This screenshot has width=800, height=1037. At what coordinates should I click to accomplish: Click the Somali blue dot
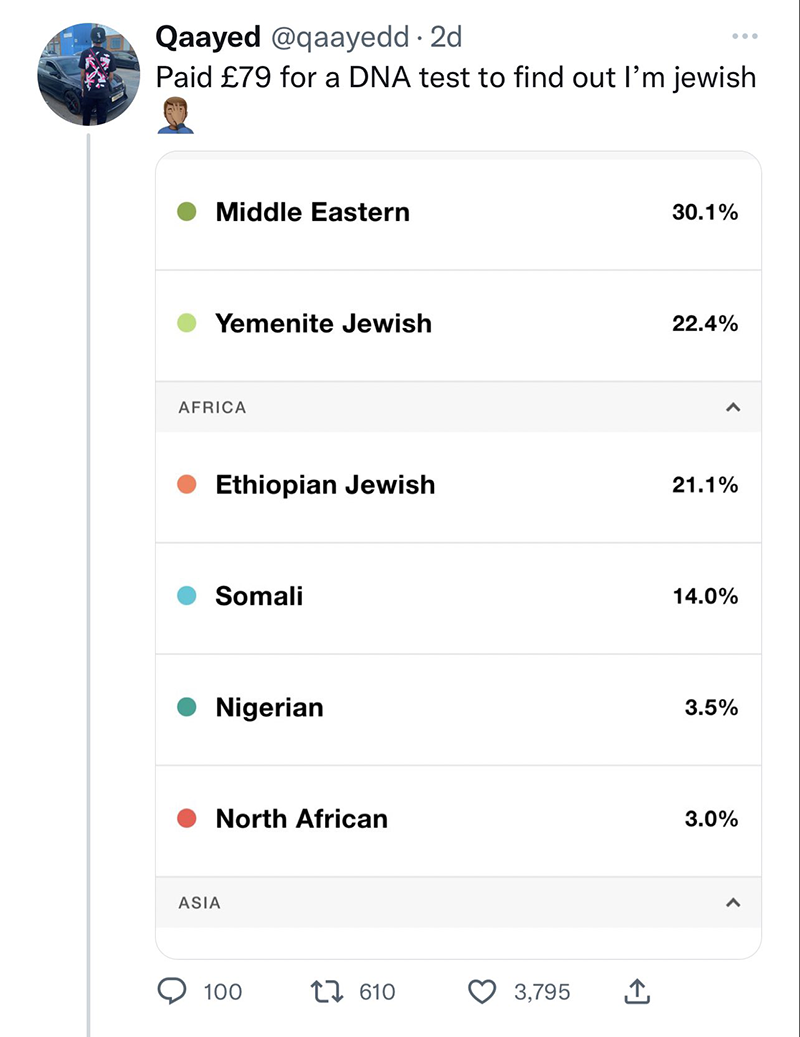coord(187,596)
